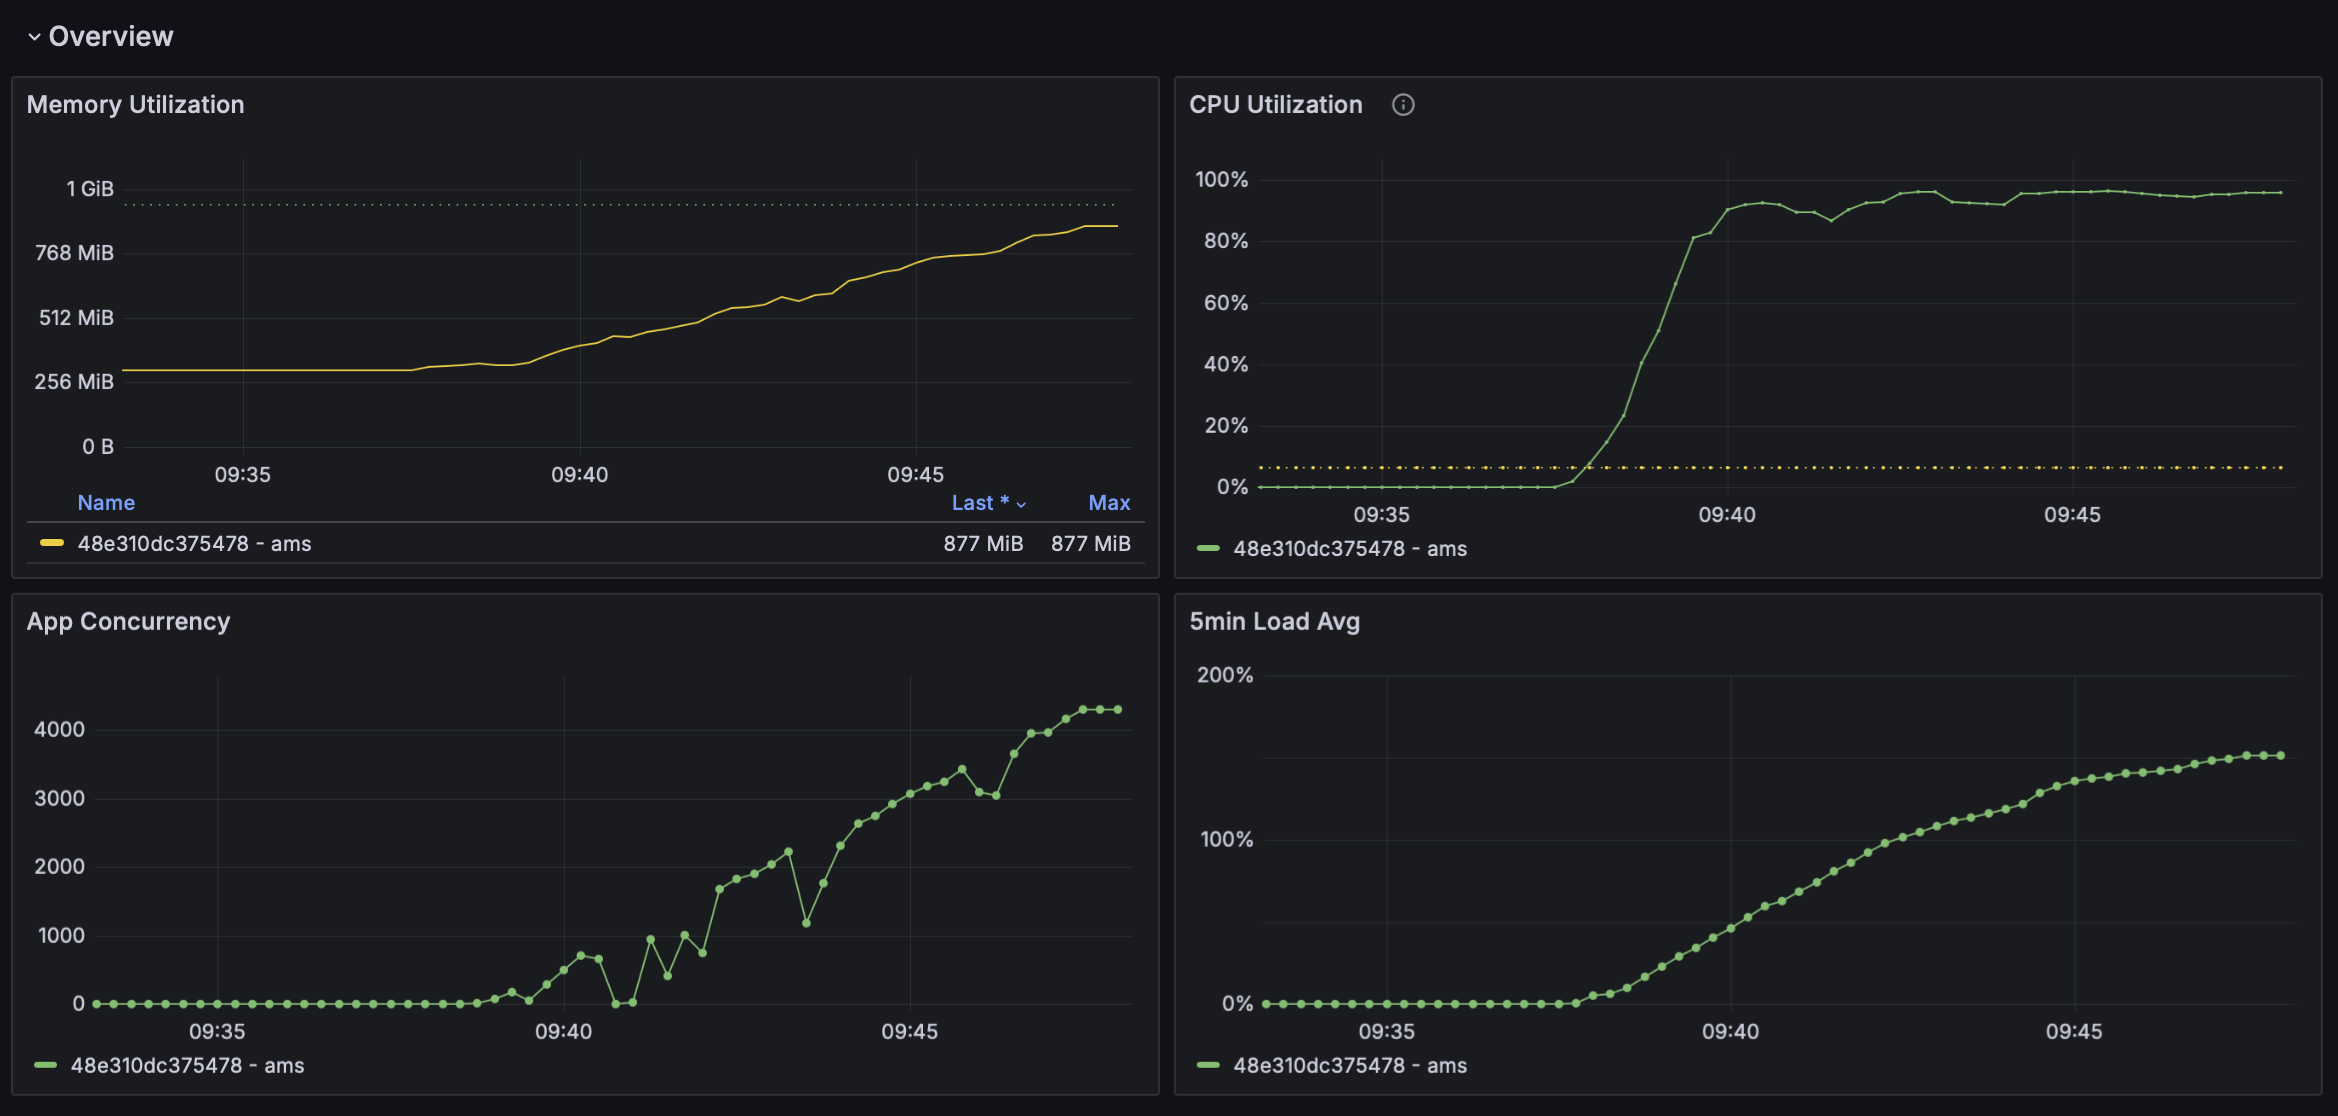The image size is (2338, 1116).
Task: Sort legend by Last column
Action: (x=979, y=503)
